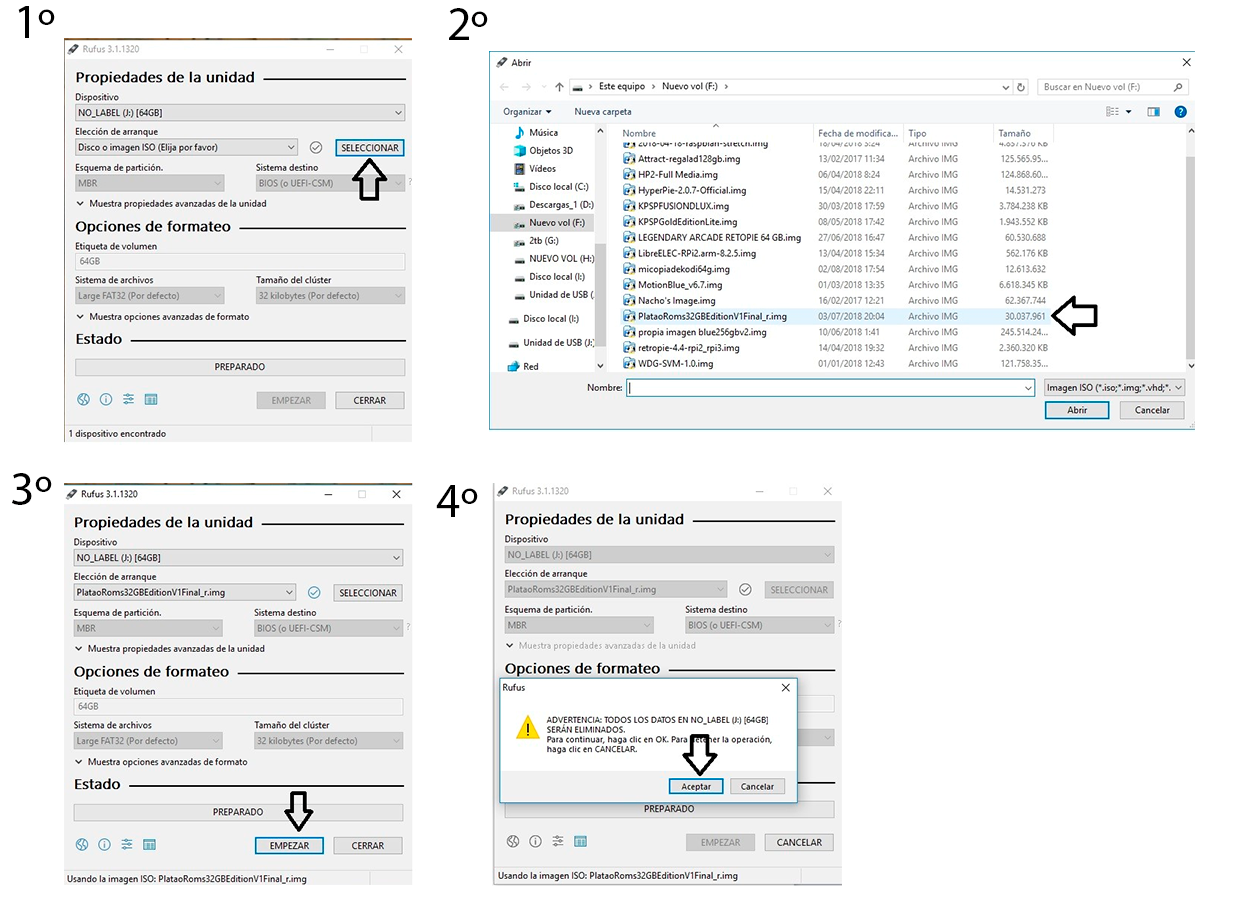Click Abrir button in the file dialog
Screen dimensions: 1236x923
1077,410
